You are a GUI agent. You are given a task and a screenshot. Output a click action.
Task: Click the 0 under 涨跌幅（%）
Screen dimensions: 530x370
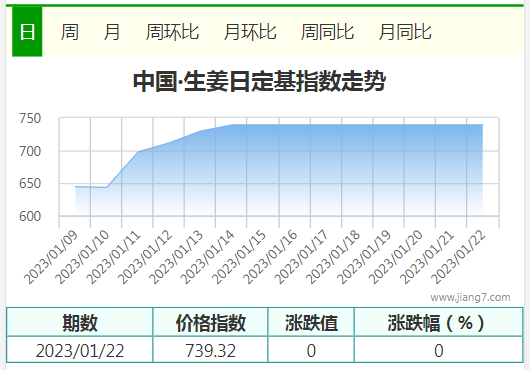point(438,350)
